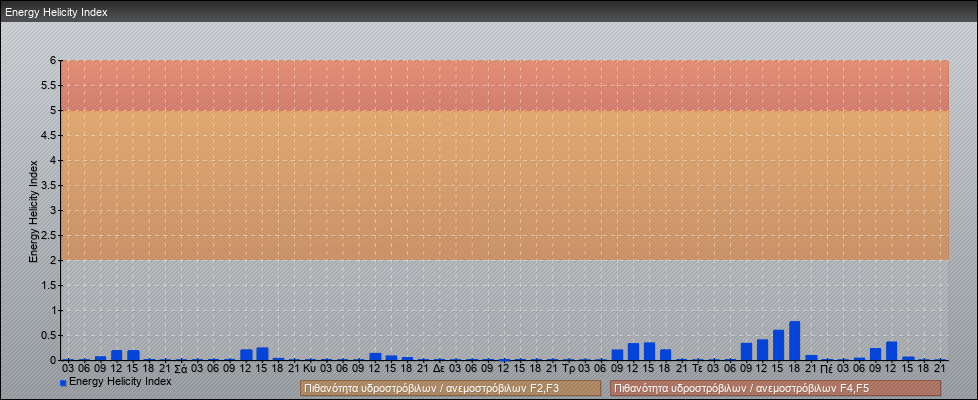Click the y-axis value 2.5

pos(49,235)
